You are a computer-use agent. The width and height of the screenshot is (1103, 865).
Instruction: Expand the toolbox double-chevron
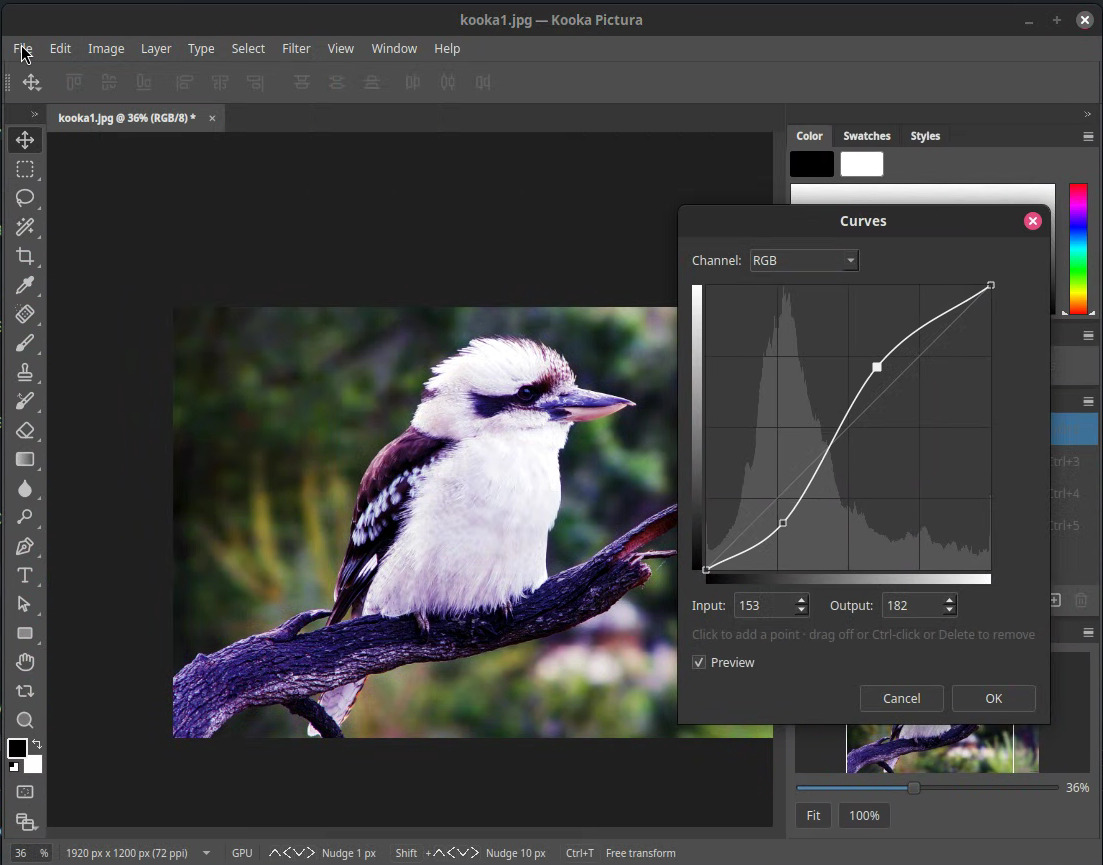pyautogui.click(x=34, y=114)
